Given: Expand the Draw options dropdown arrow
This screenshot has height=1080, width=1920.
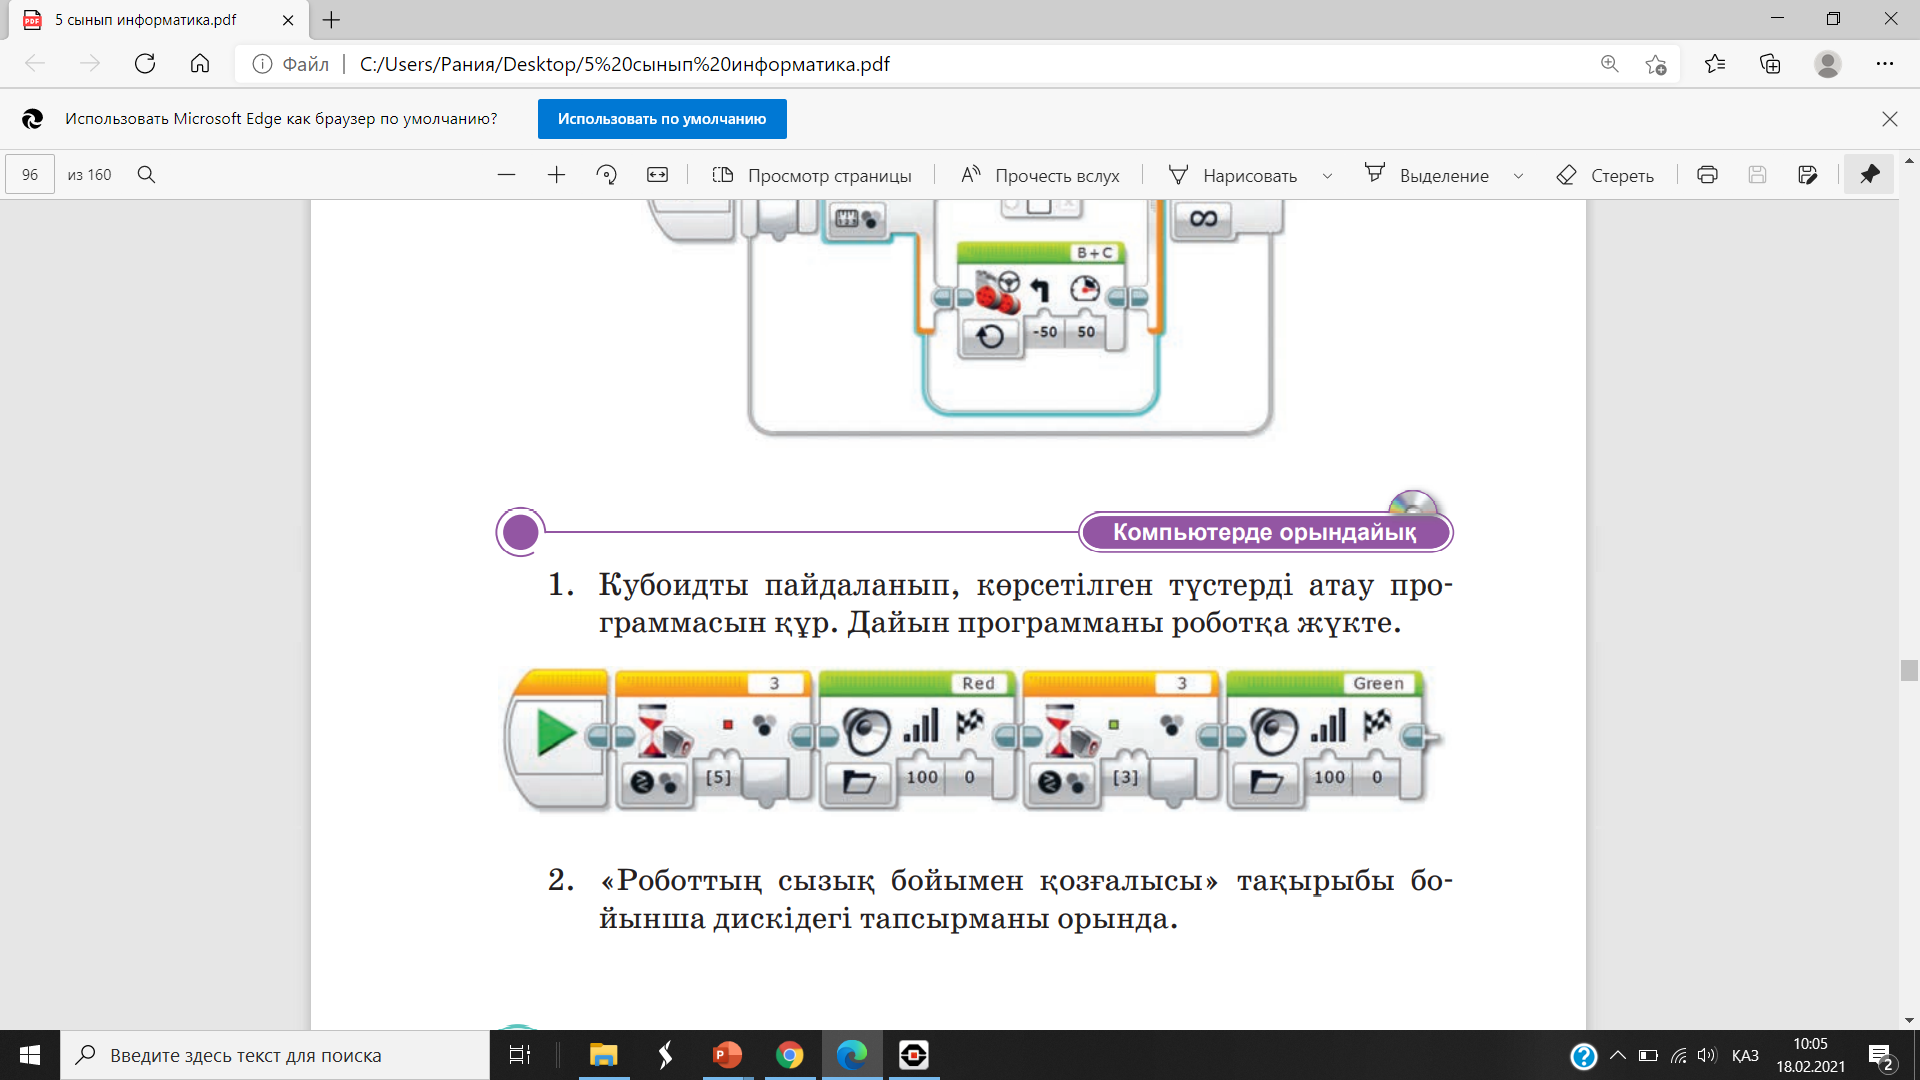Looking at the screenshot, I should [x=1327, y=176].
